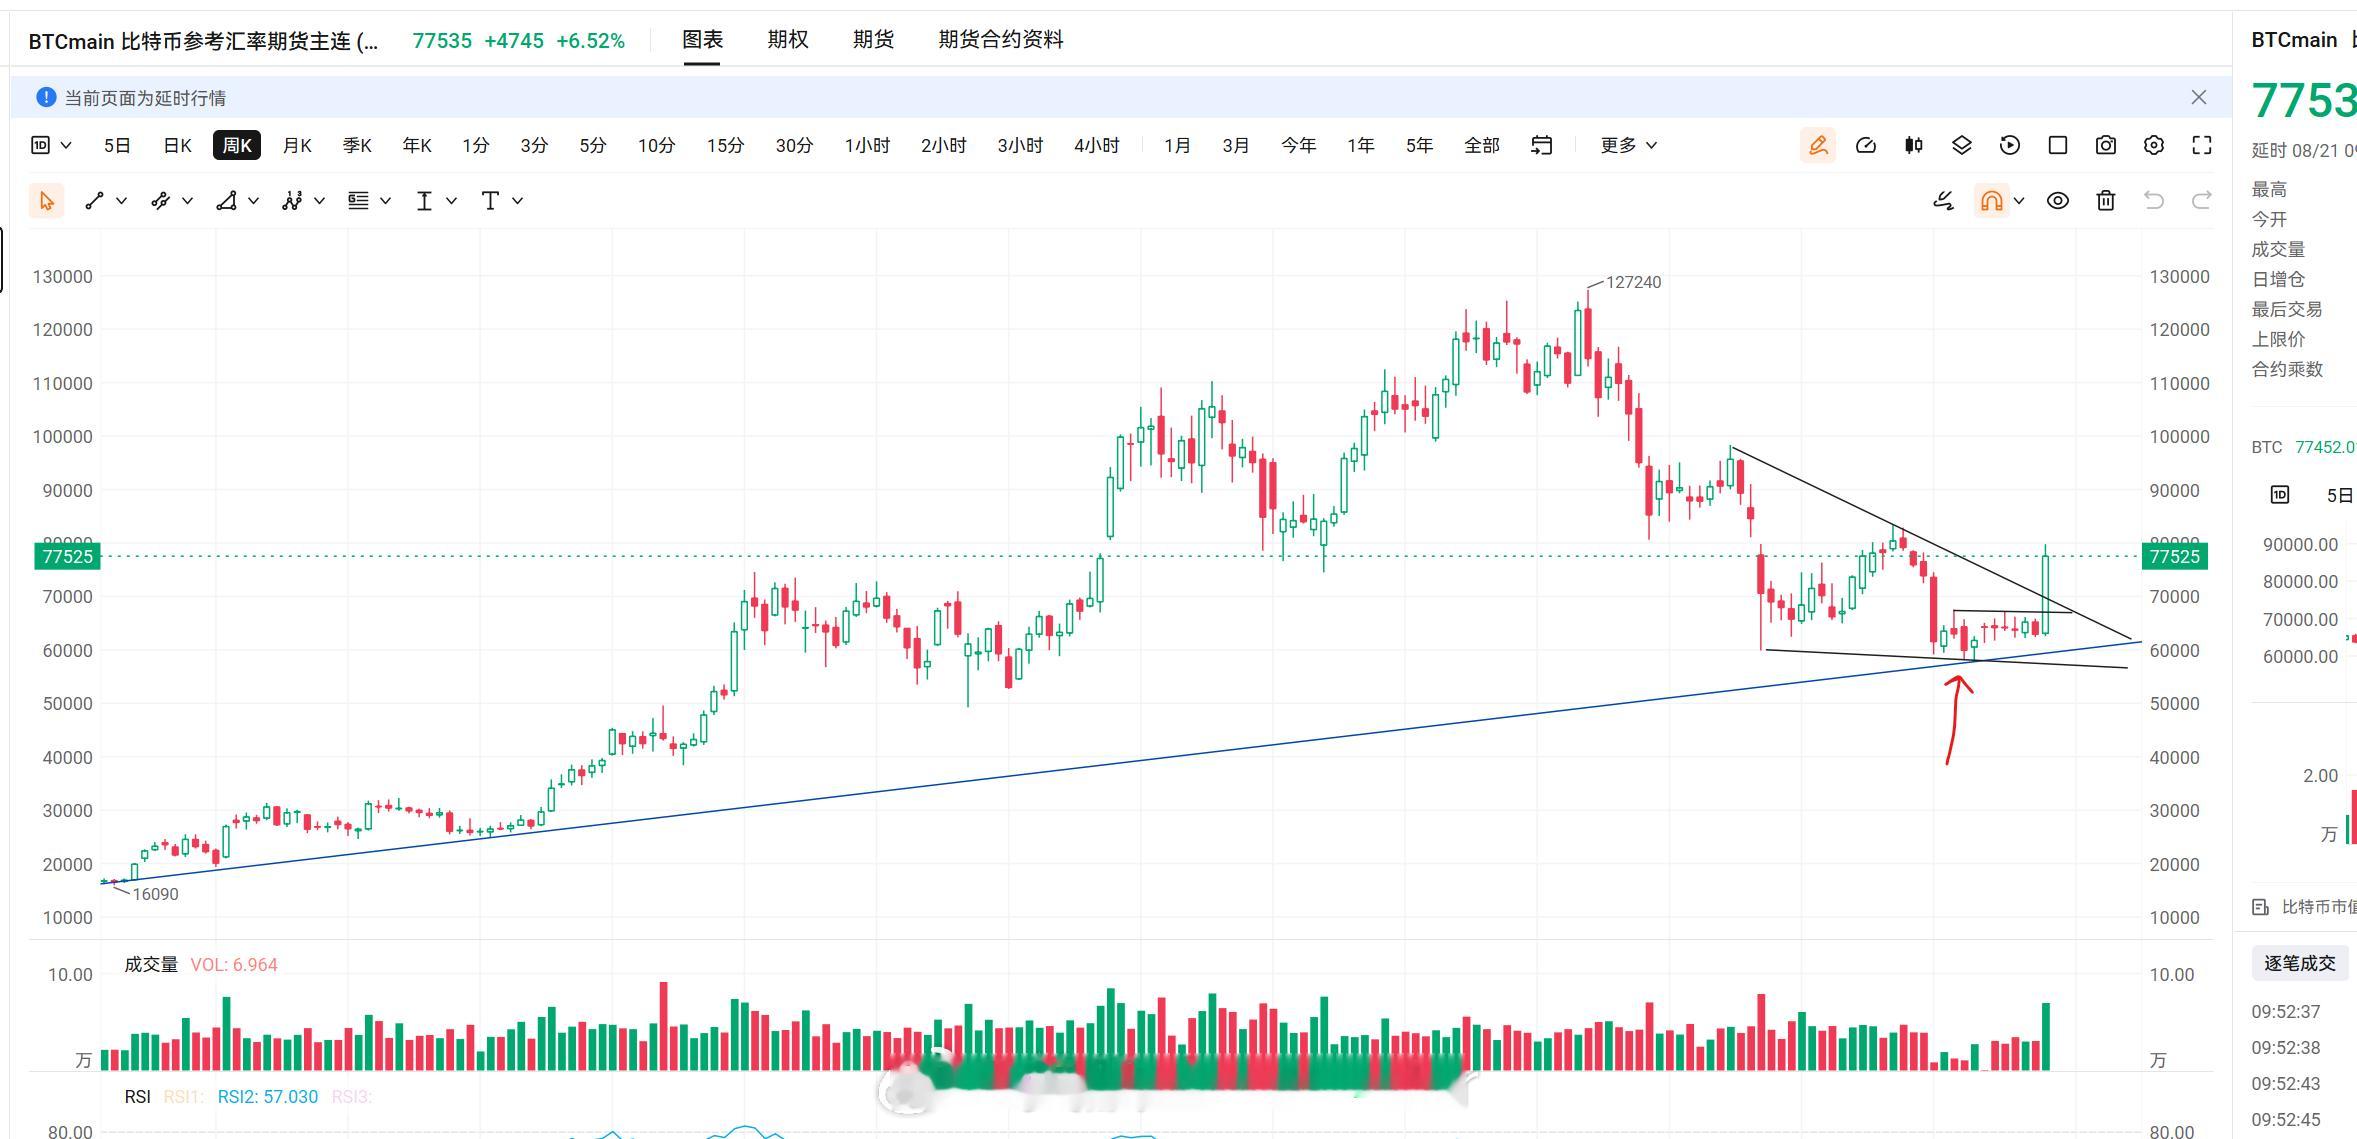This screenshot has width=2357, height=1139.
Task: Toggle the magnet snap mode
Action: pyautogui.click(x=1991, y=201)
